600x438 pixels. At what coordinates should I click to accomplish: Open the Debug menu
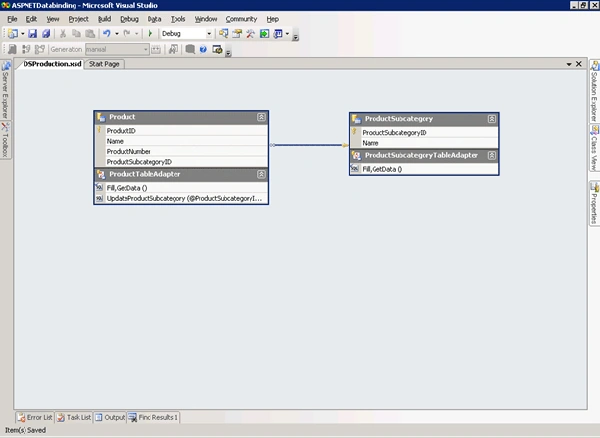[x=129, y=19]
